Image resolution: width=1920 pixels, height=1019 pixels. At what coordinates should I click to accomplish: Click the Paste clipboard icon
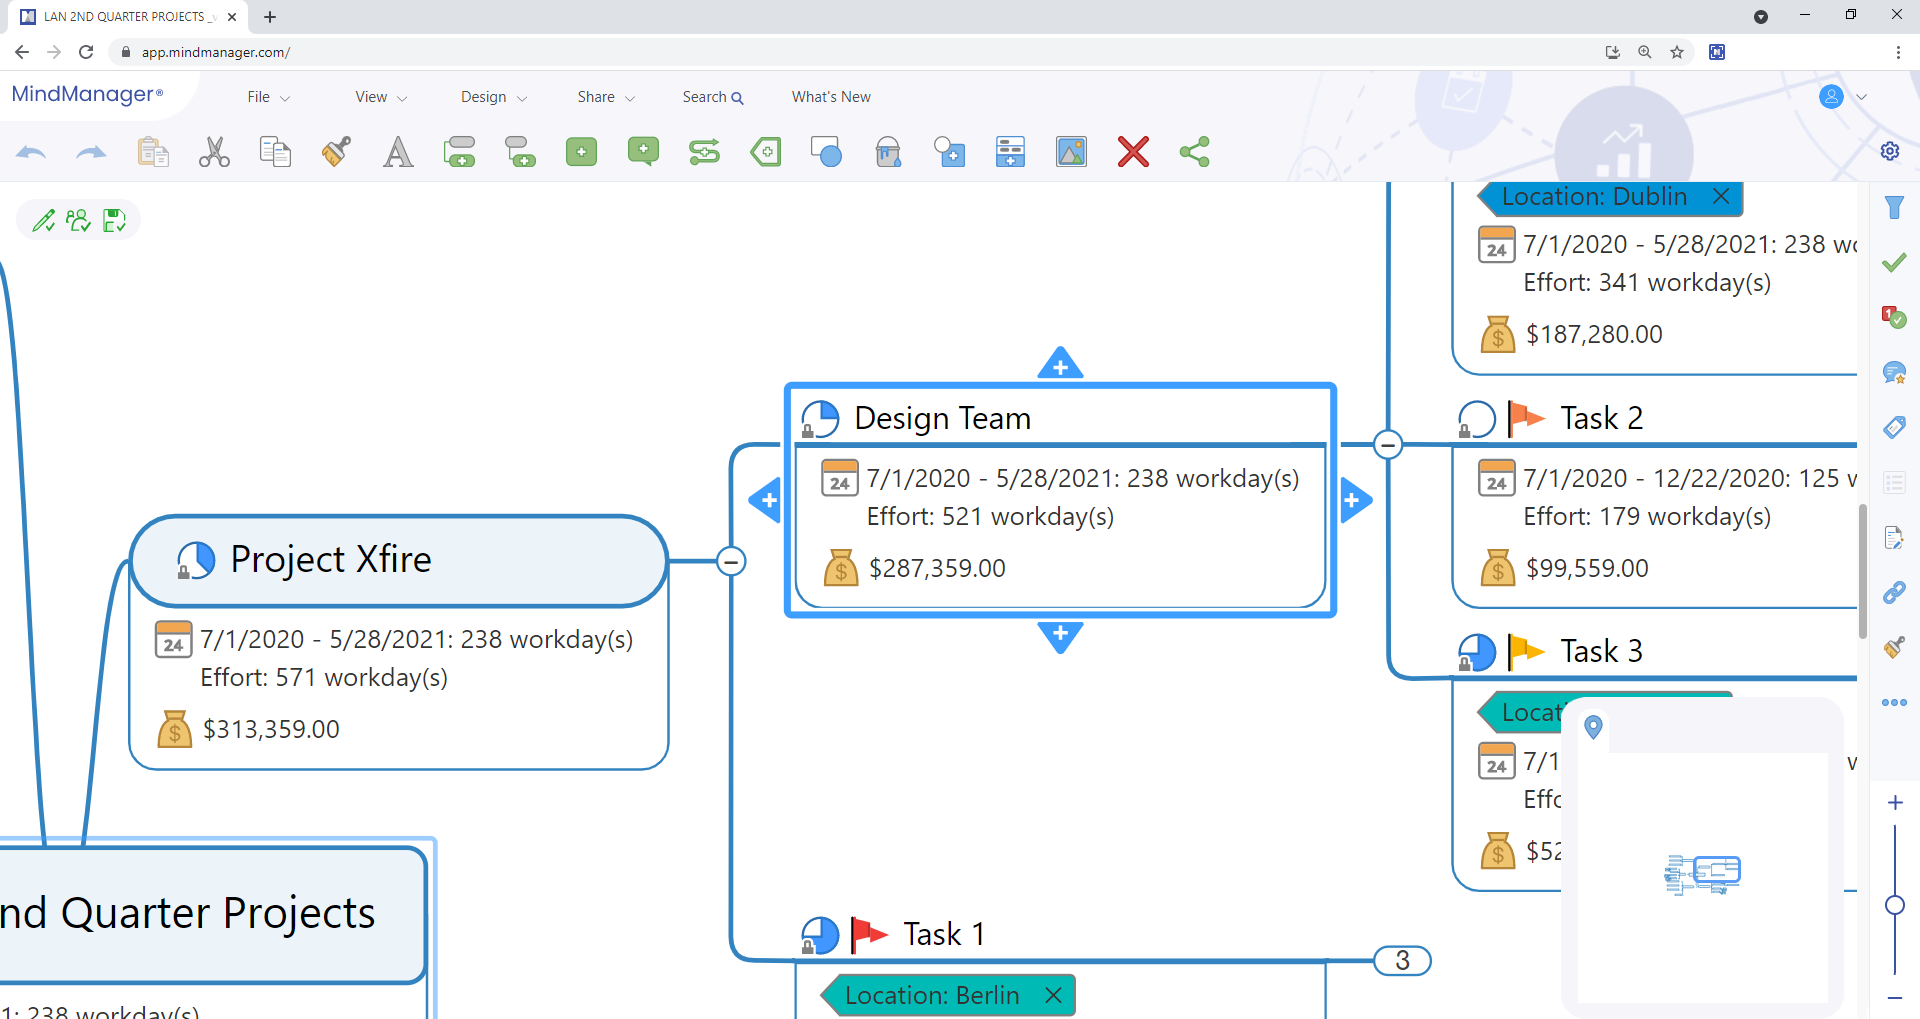[153, 152]
